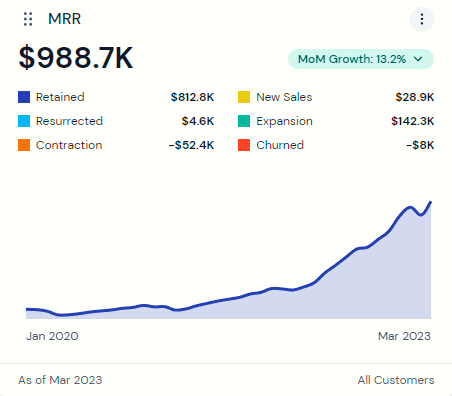Open the three-dot options menu
The width and height of the screenshot is (452, 396).
[x=422, y=19]
